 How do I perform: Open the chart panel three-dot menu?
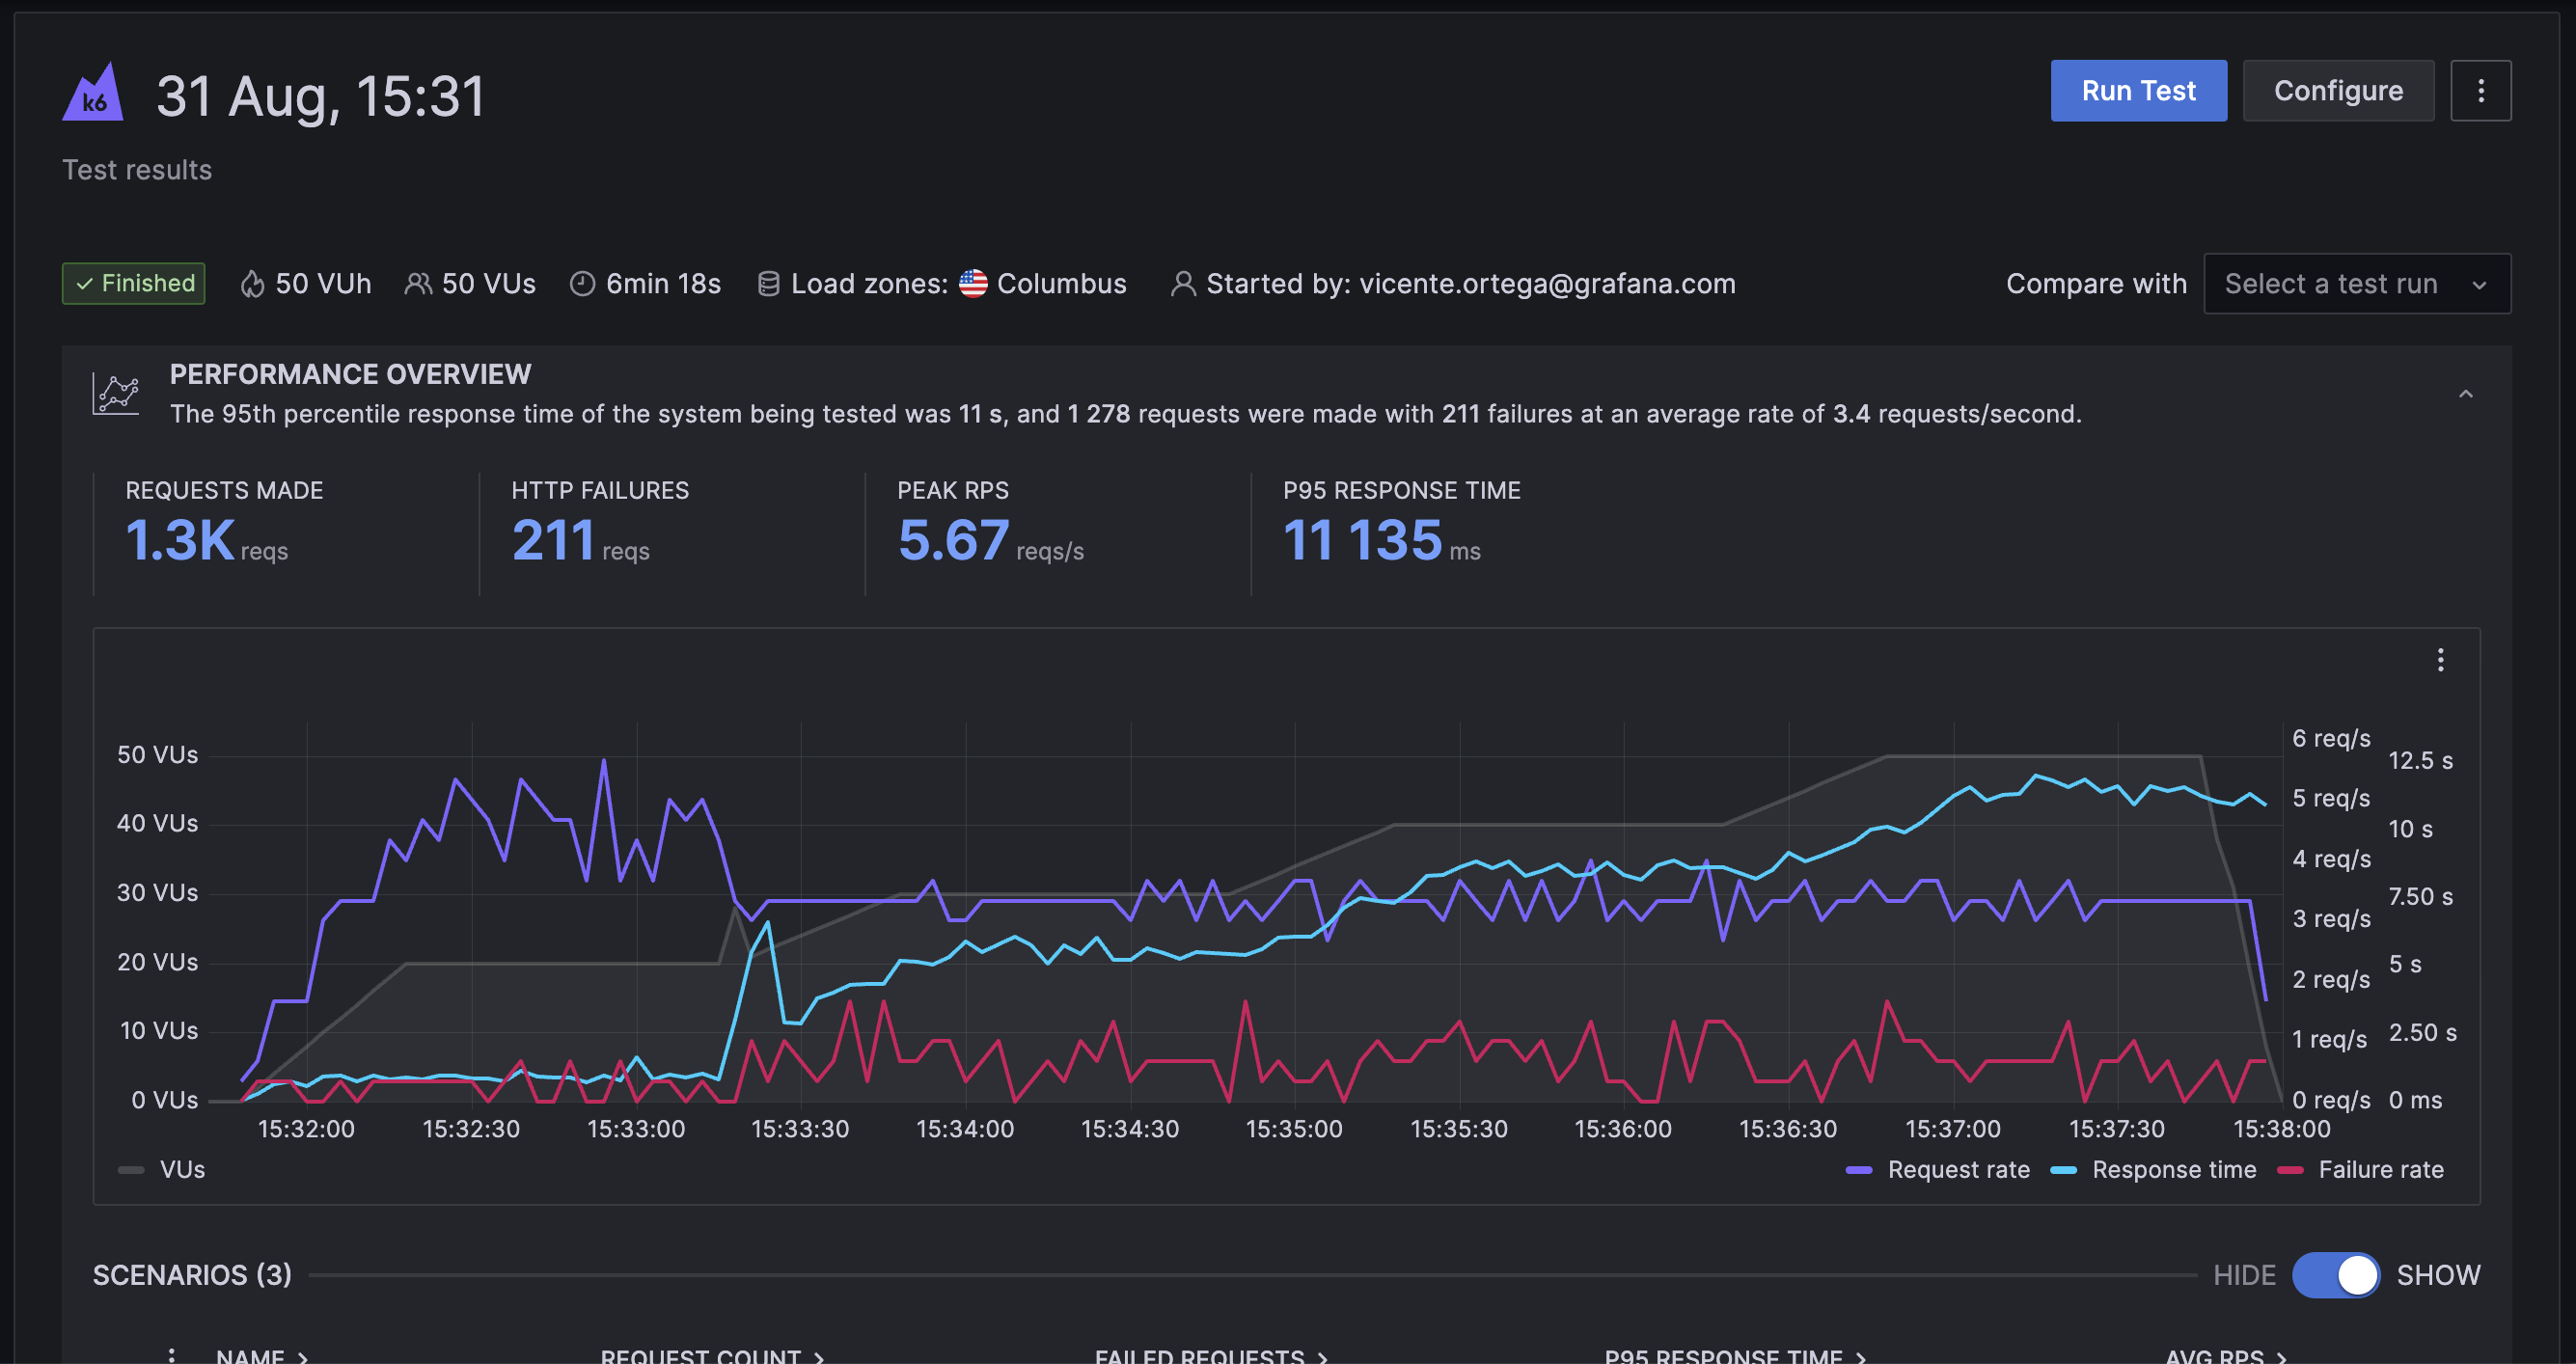point(2440,660)
